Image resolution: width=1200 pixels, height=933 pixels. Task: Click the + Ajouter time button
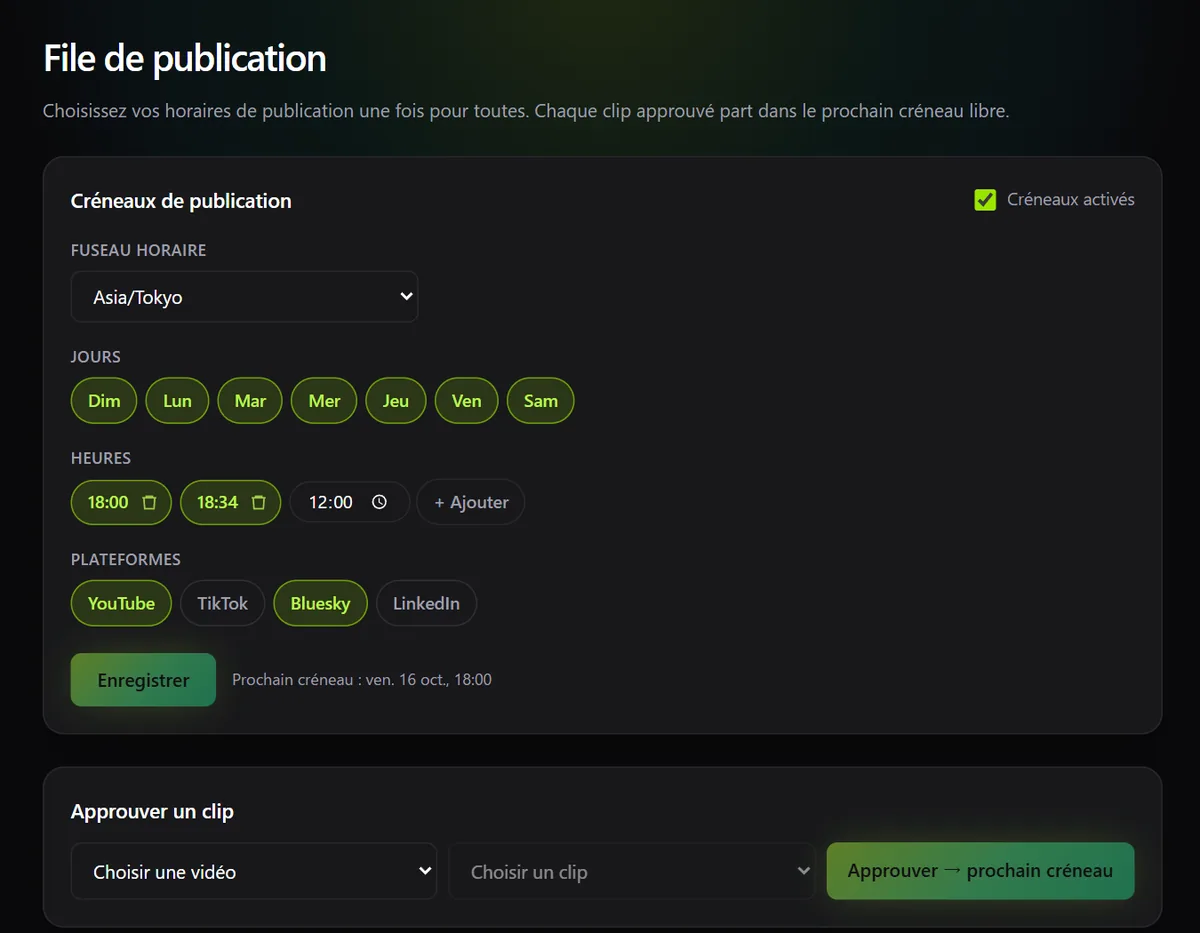tap(471, 502)
